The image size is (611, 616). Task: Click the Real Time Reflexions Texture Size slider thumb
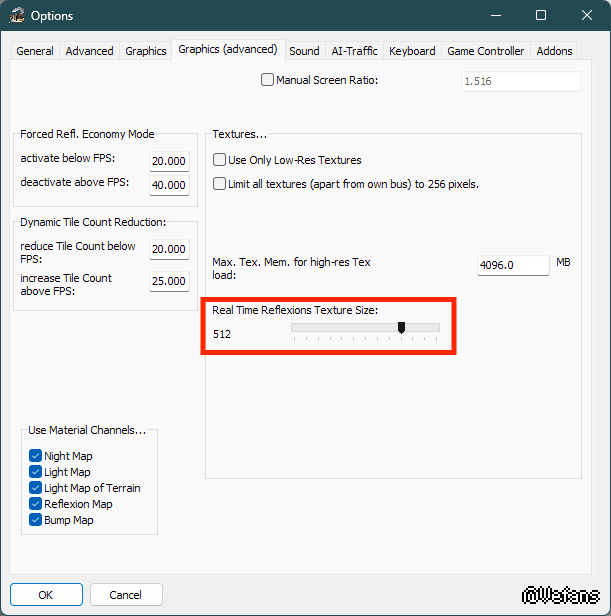coord(401,327)
